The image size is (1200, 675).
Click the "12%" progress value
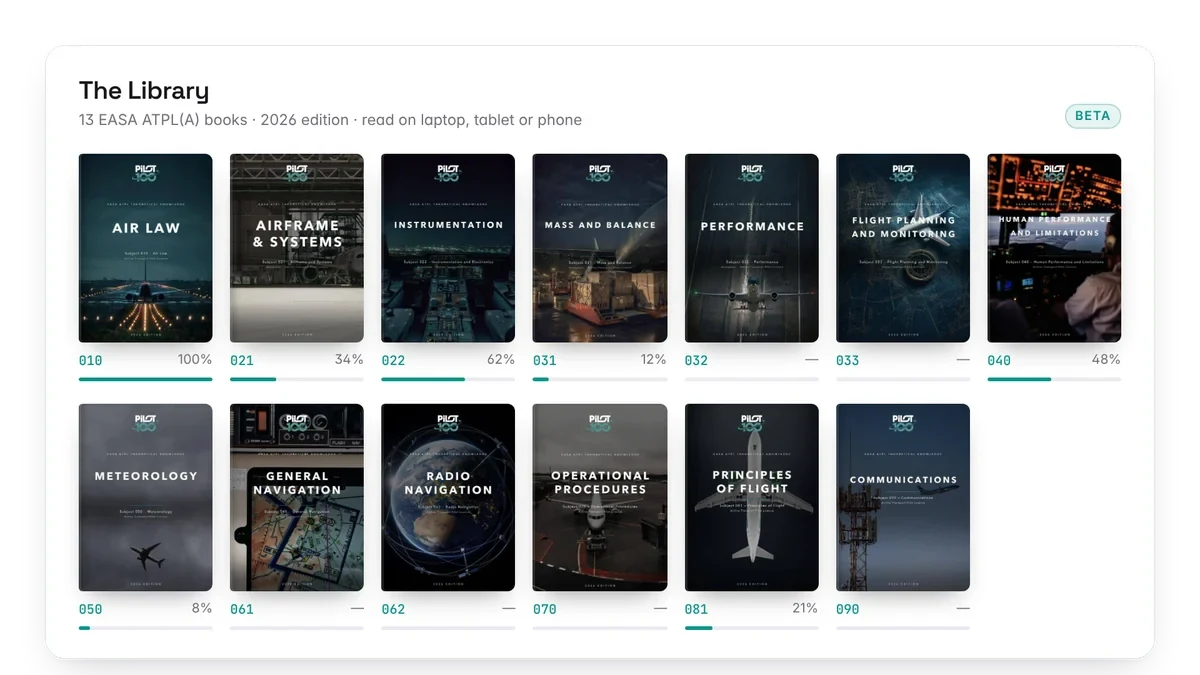[x=653, y=360]
